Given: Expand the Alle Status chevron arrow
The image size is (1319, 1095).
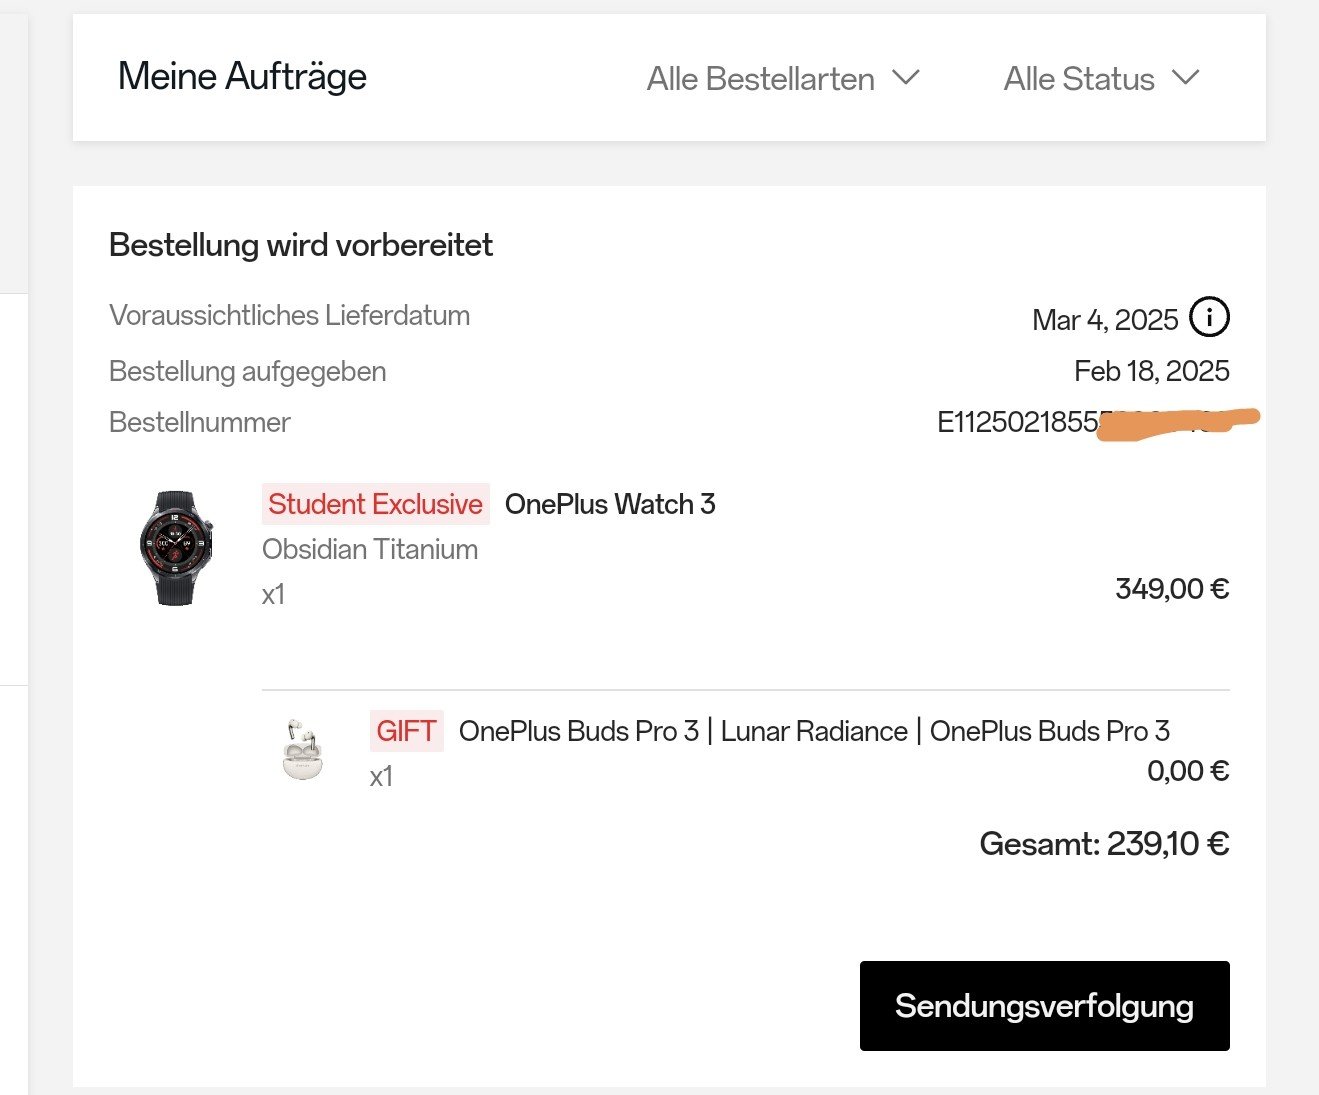Looking at the screenshot, I should (x=1185, y=78).
